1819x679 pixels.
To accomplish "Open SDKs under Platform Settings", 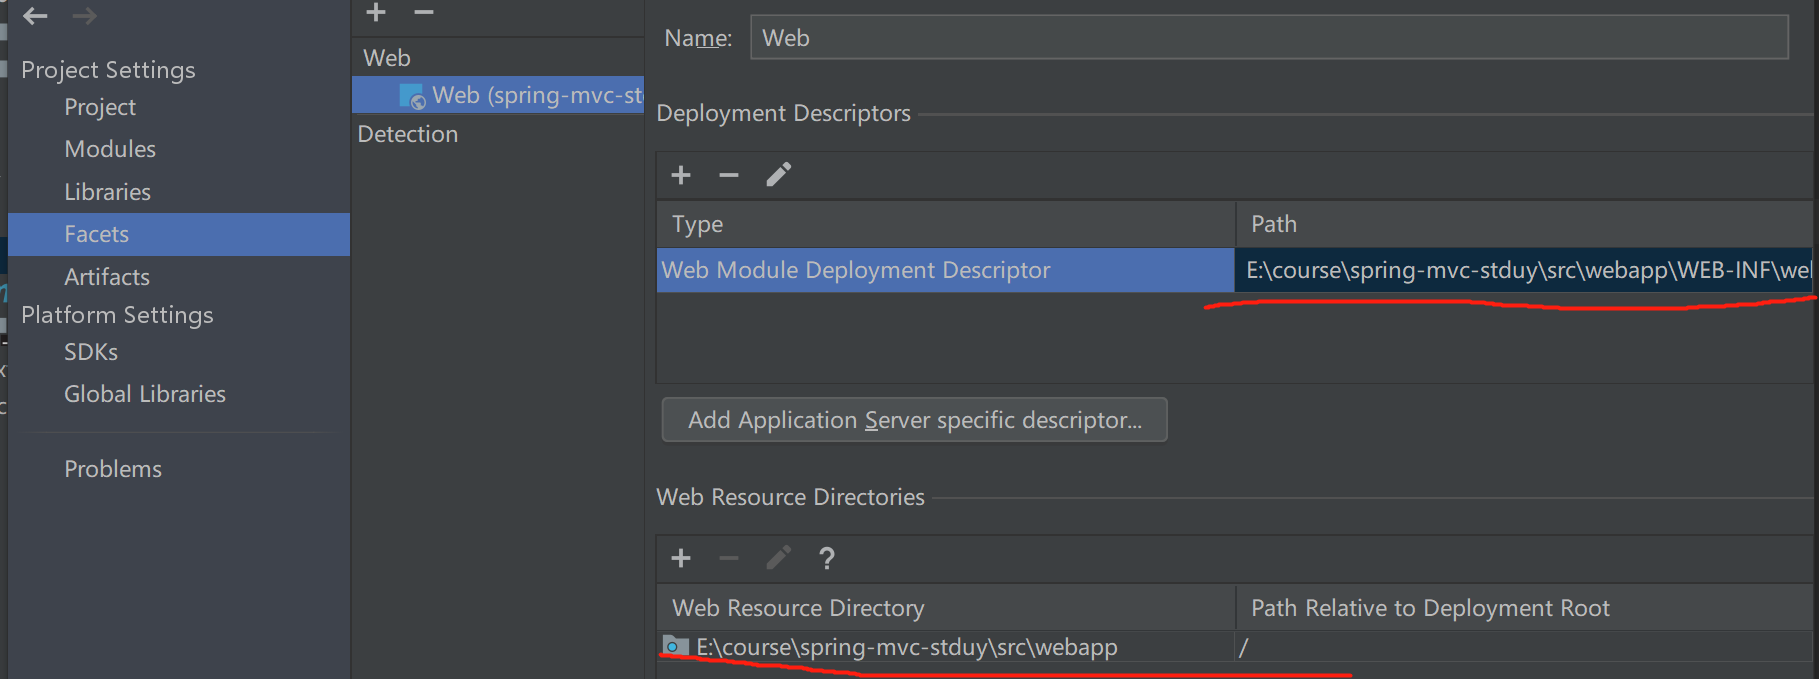I will click(x=91, y=352).
